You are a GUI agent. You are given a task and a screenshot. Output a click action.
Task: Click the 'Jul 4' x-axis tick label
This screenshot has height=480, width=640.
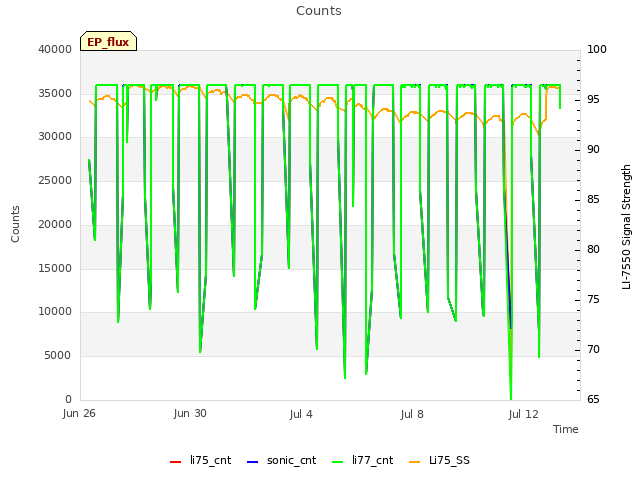[x=301, y=414]
